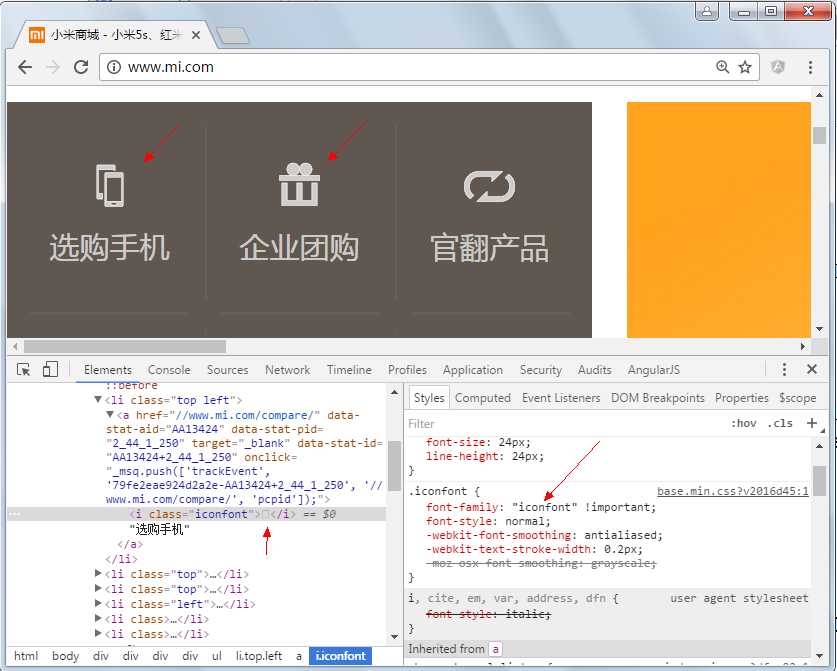
Task: Open the zoom indicator in address bar
Action: pyautogui.click(x=722, y=67)
